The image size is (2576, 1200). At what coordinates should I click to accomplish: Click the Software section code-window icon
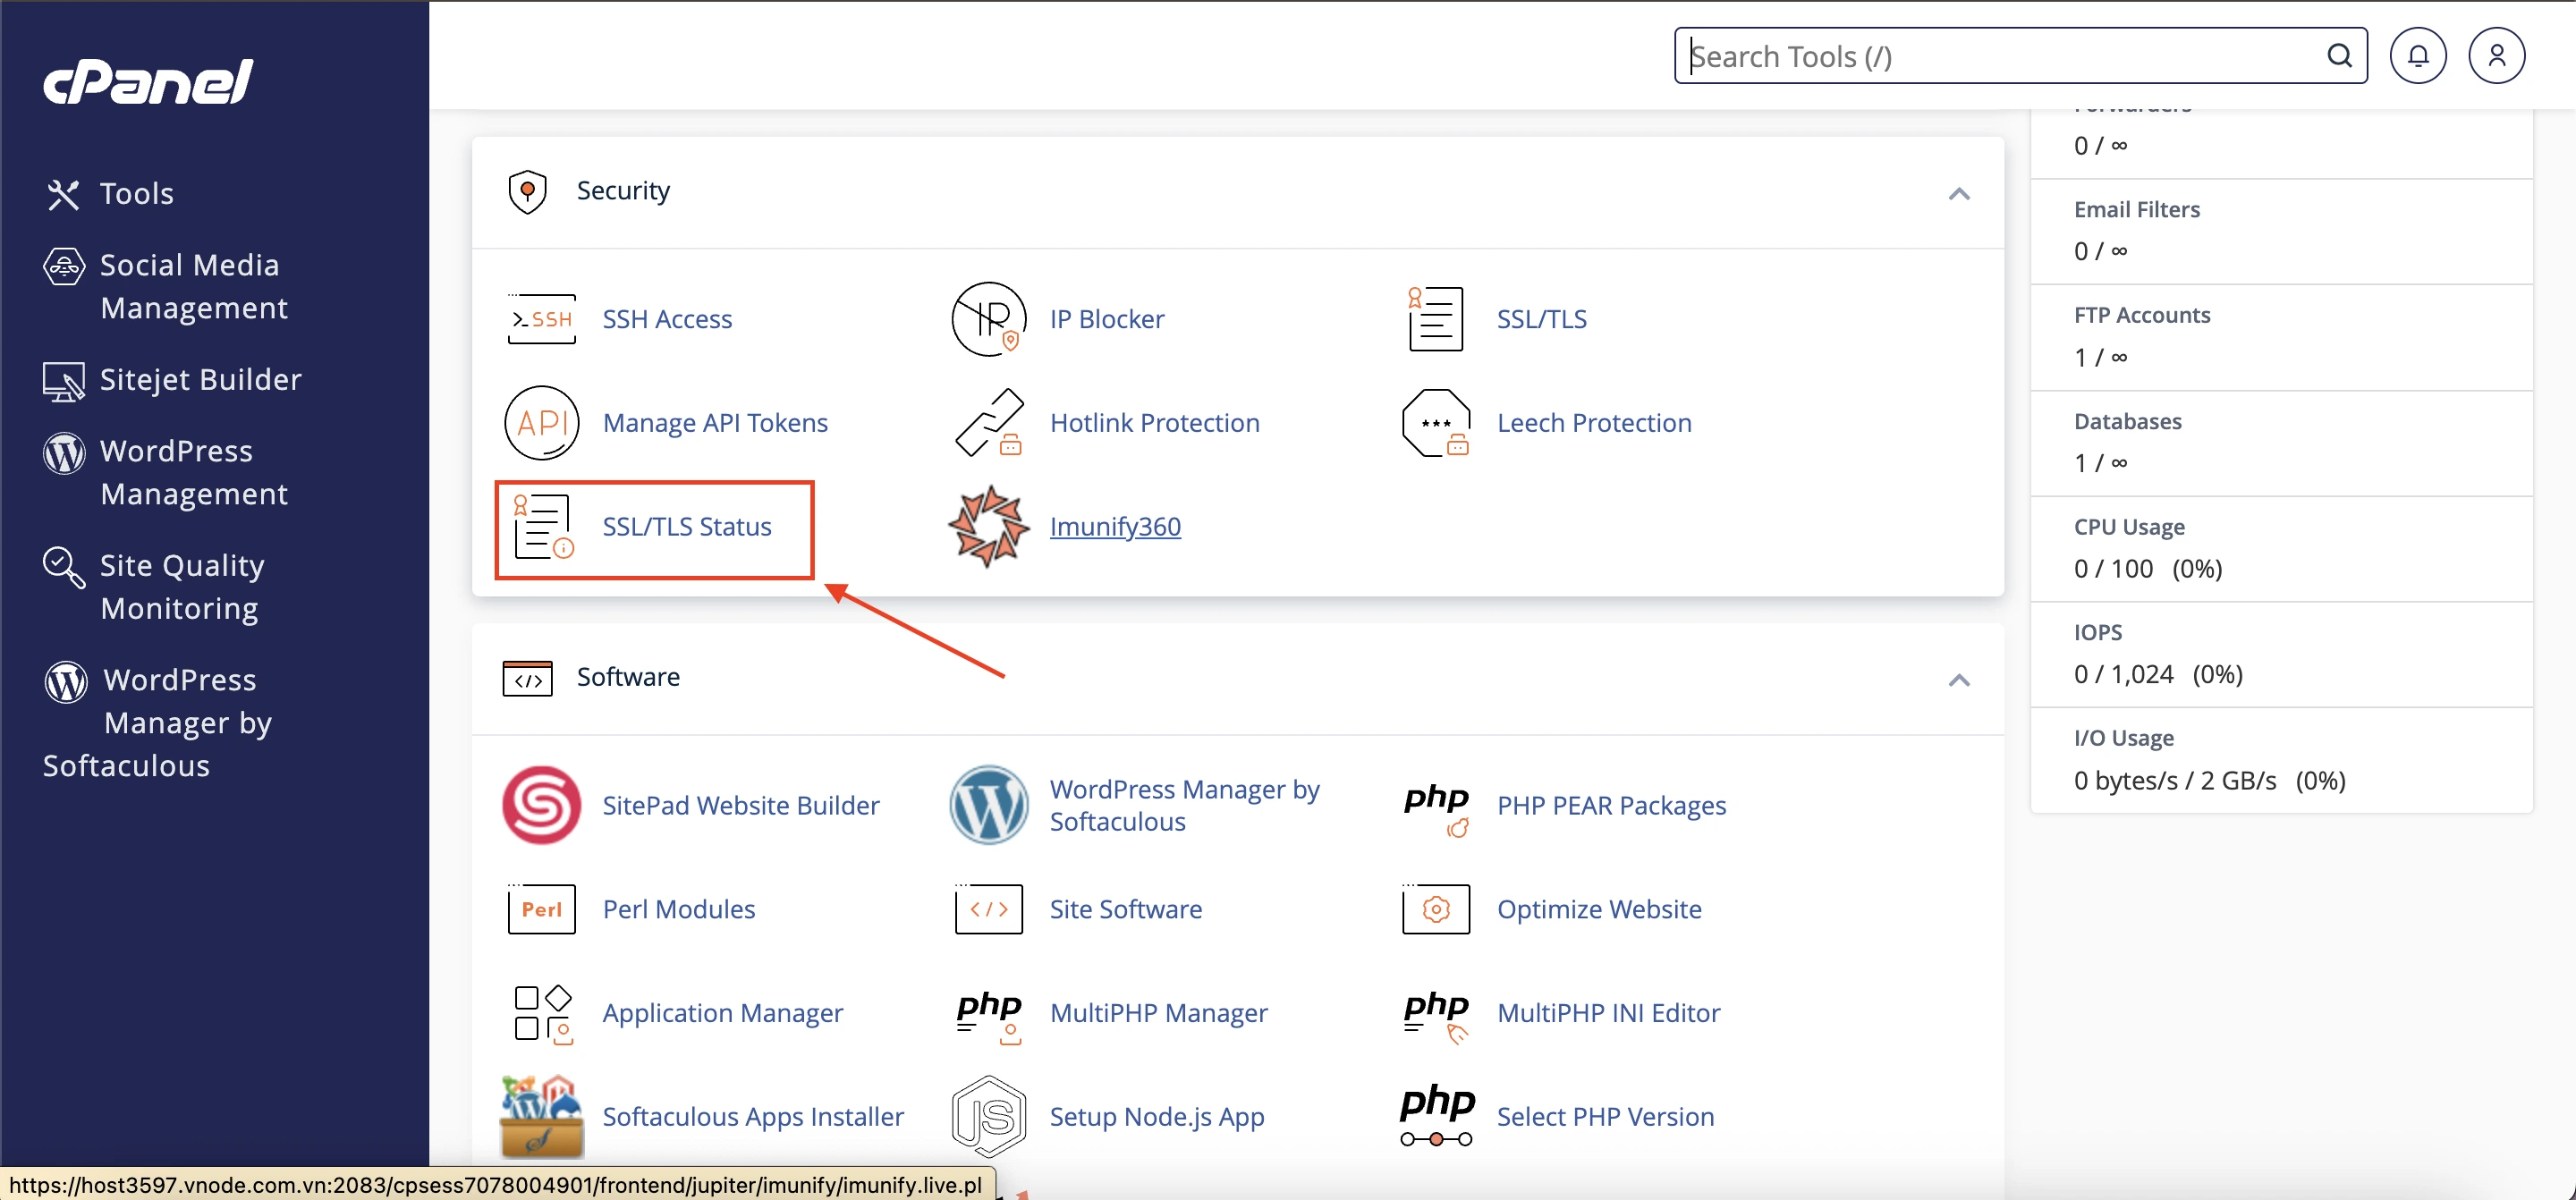tap(527, 678)
